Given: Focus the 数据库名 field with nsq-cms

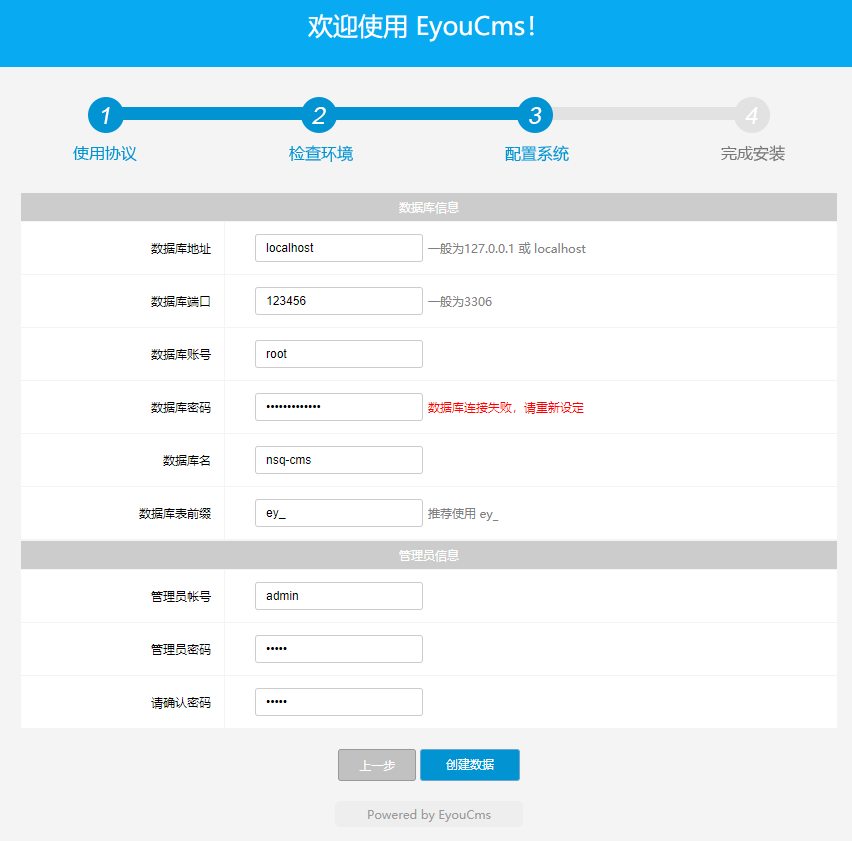Looking at the screenshot, I should 339,460.
